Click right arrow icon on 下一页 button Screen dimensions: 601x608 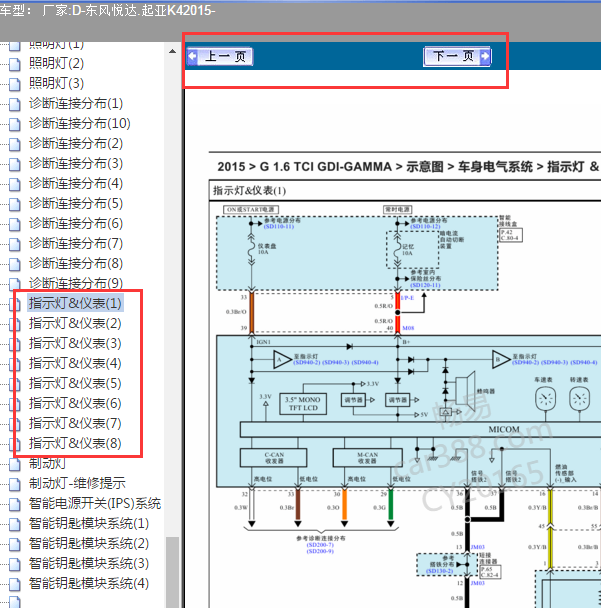click(x=485, y=57)
